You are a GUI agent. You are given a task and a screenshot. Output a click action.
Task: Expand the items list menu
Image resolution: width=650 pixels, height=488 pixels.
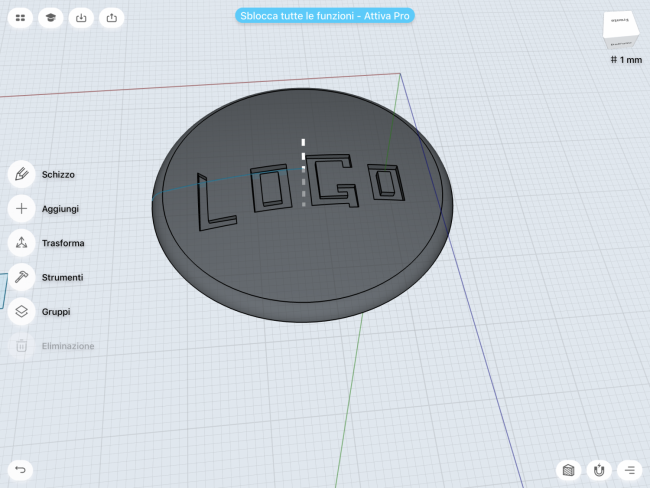click(629, 469)
